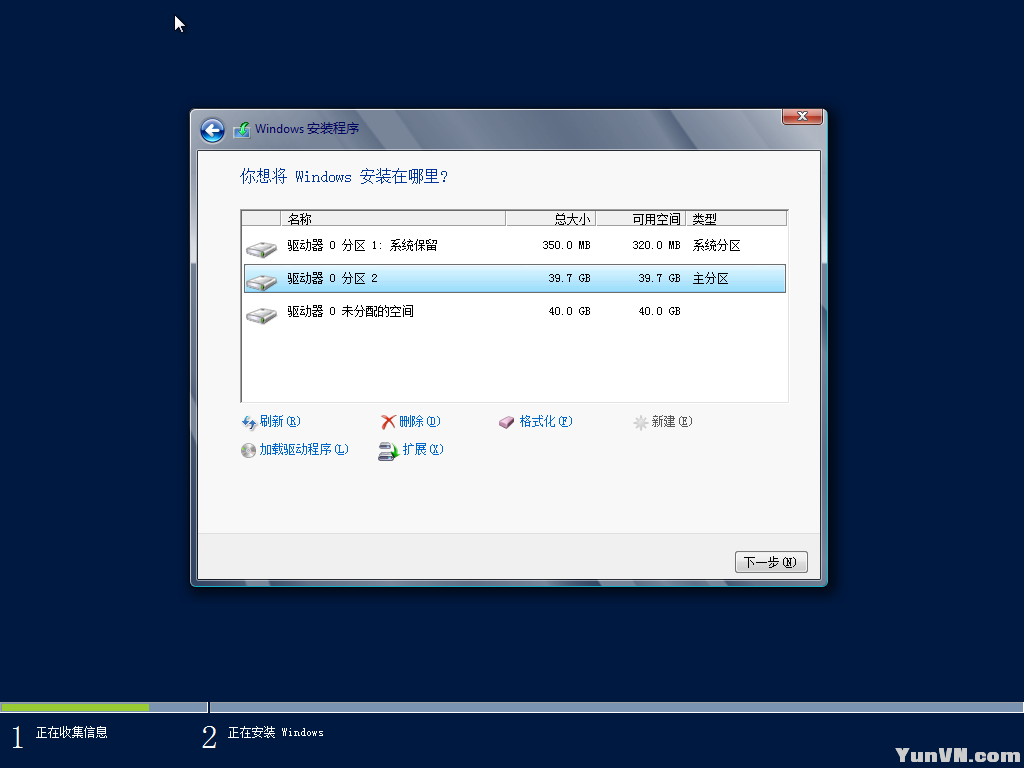The height and width of the screenshot is (768, 1024).
Task: Click the refresh arrows icon
Action: 249,423
